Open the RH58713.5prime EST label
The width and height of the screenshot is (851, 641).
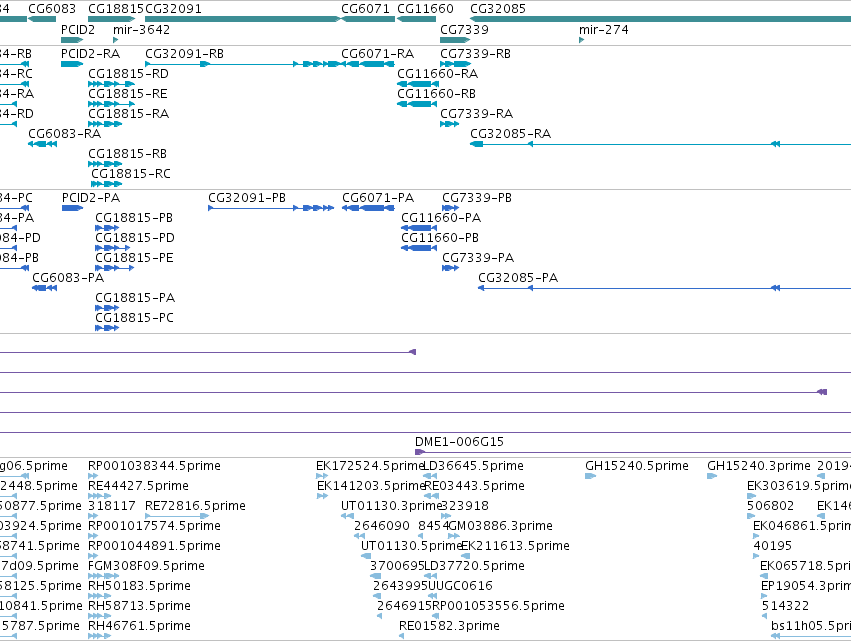point(139,606)
